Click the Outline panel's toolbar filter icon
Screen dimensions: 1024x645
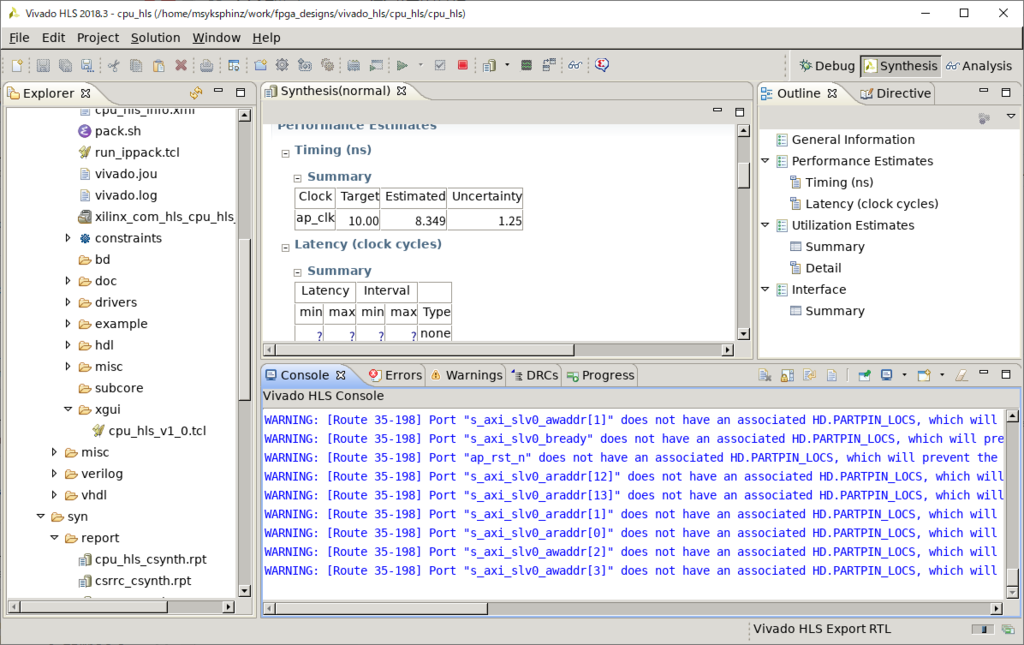click(x=984, y=118)
